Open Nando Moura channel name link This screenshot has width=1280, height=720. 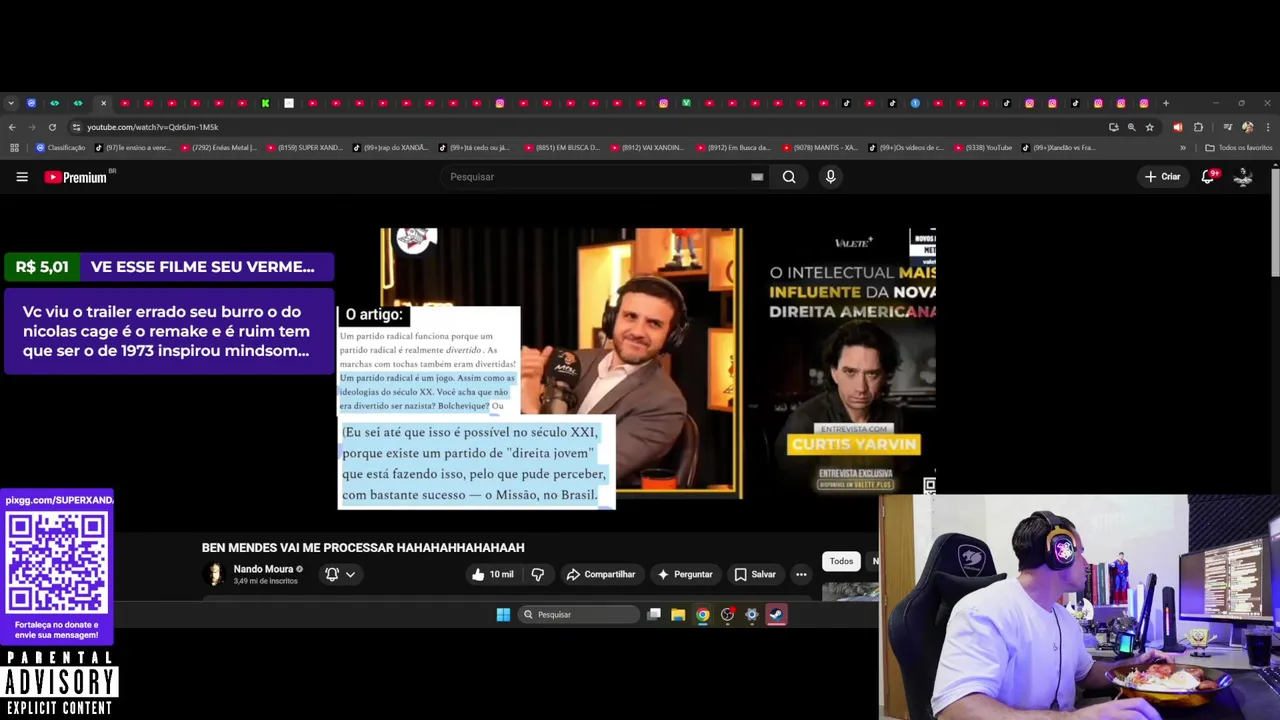[x=263, y=569]
